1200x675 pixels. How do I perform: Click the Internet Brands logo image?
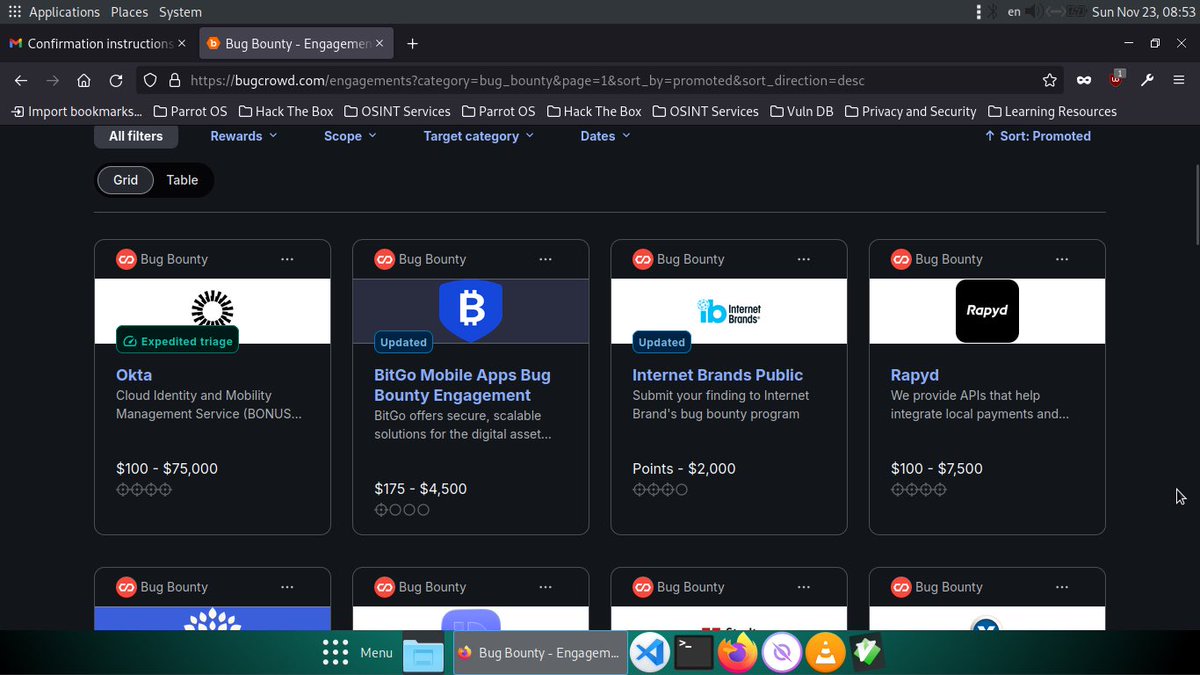click(x=729, y=311)
